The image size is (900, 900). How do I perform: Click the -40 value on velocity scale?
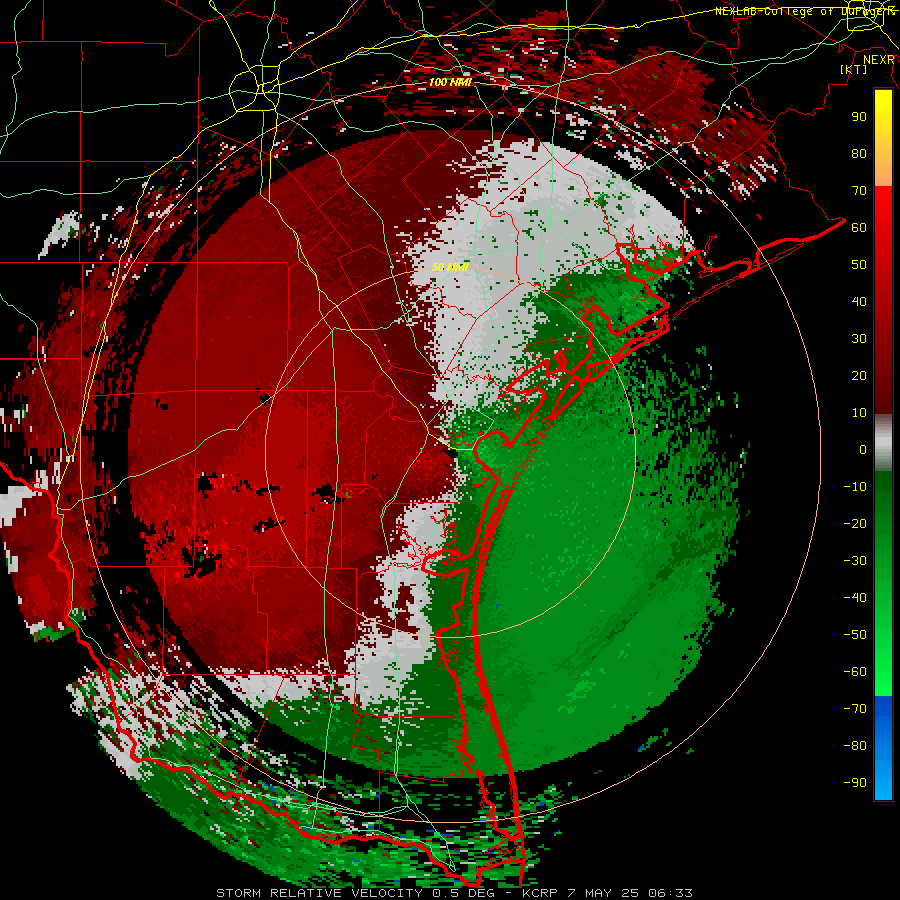pyautogui.click(x=855, y=598)
